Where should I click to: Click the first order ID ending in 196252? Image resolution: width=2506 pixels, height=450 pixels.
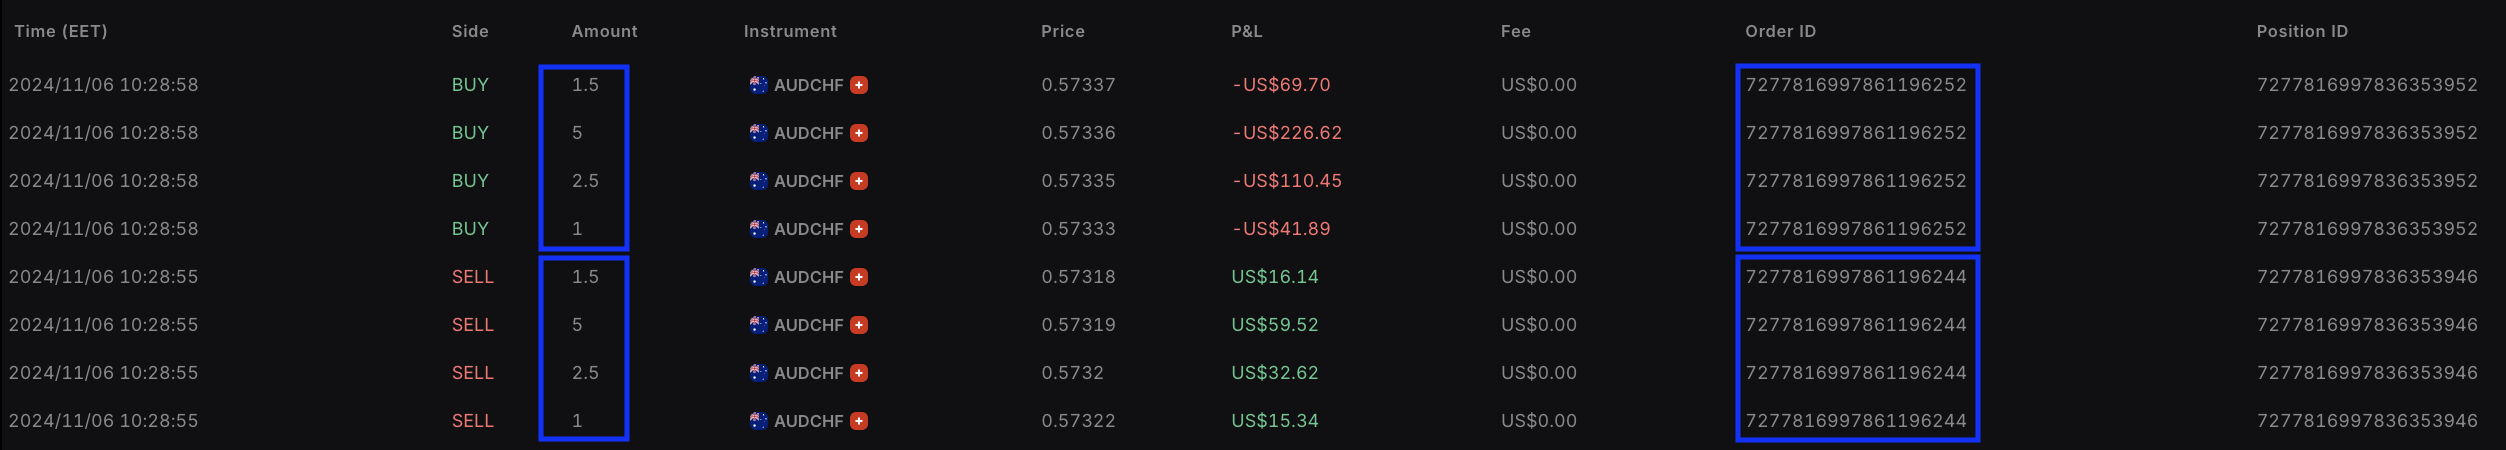pyautogui.click(x=1855, y=85)
